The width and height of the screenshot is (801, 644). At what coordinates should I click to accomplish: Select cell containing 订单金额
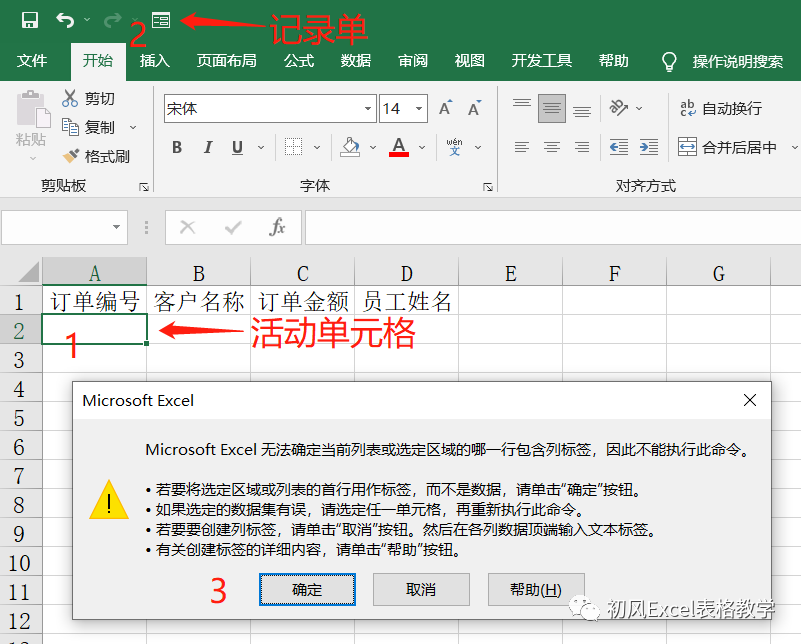pos(303,301)
